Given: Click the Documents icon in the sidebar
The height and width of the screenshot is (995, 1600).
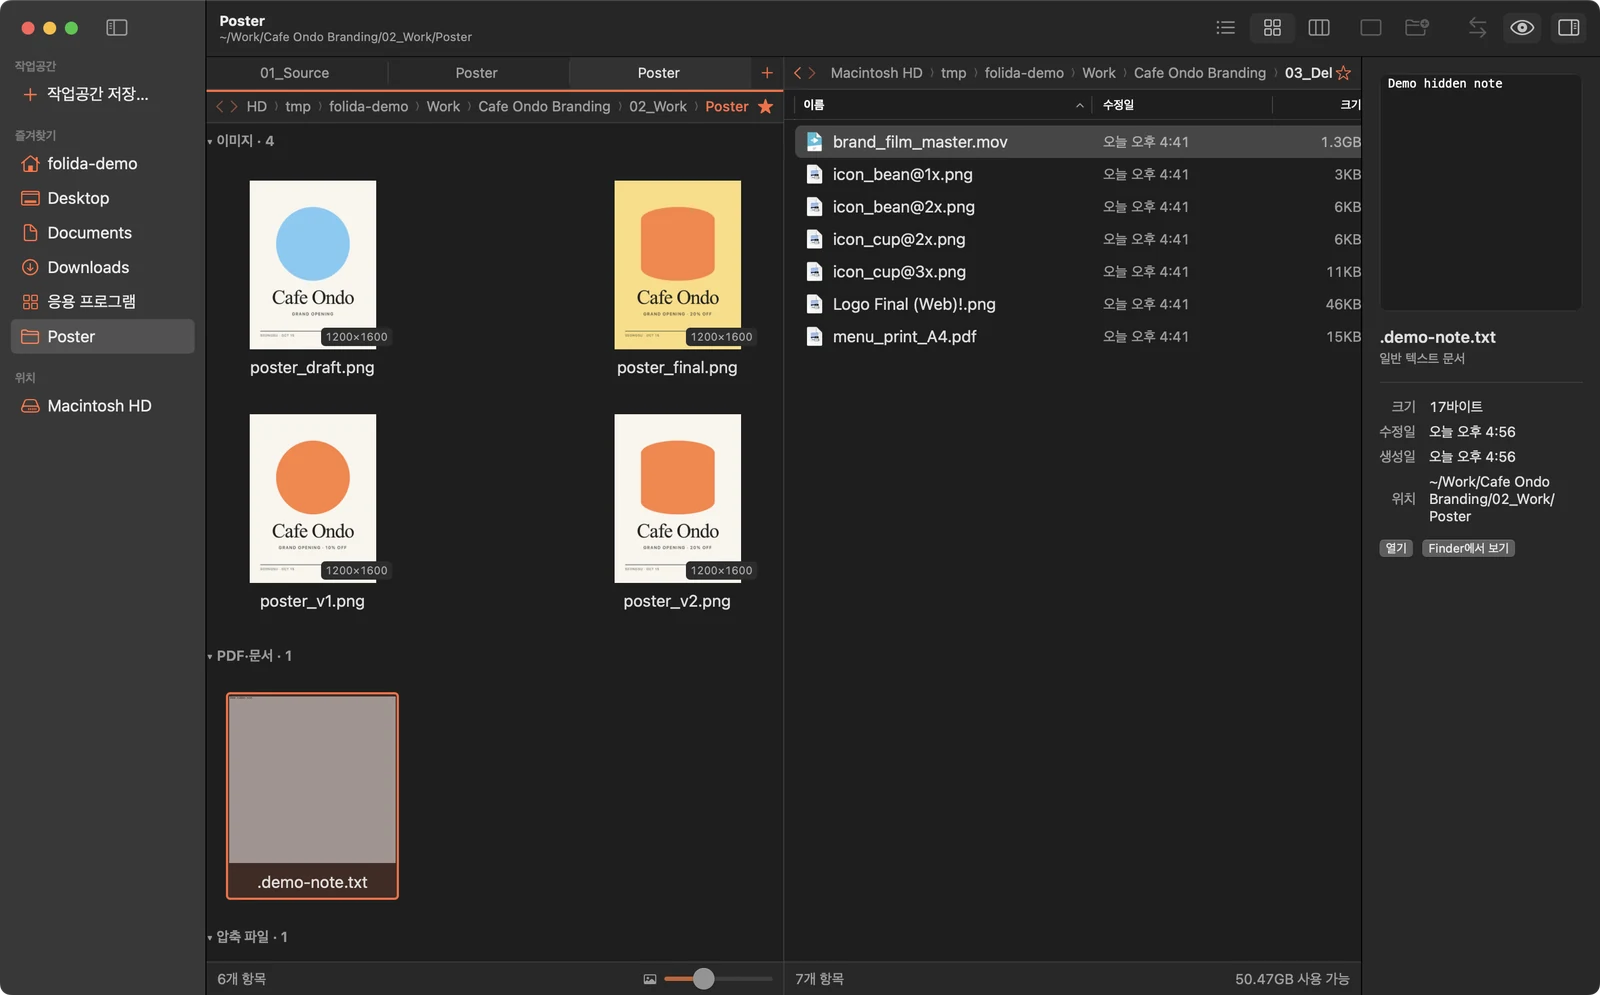Looking at the screenshot, I should click(30, 233).
